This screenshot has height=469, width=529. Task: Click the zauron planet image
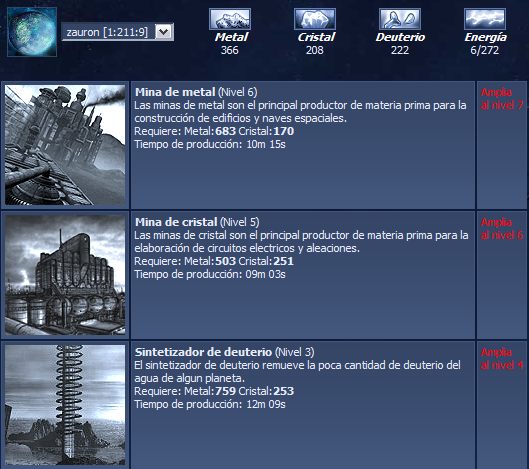[x=32, y=32]
